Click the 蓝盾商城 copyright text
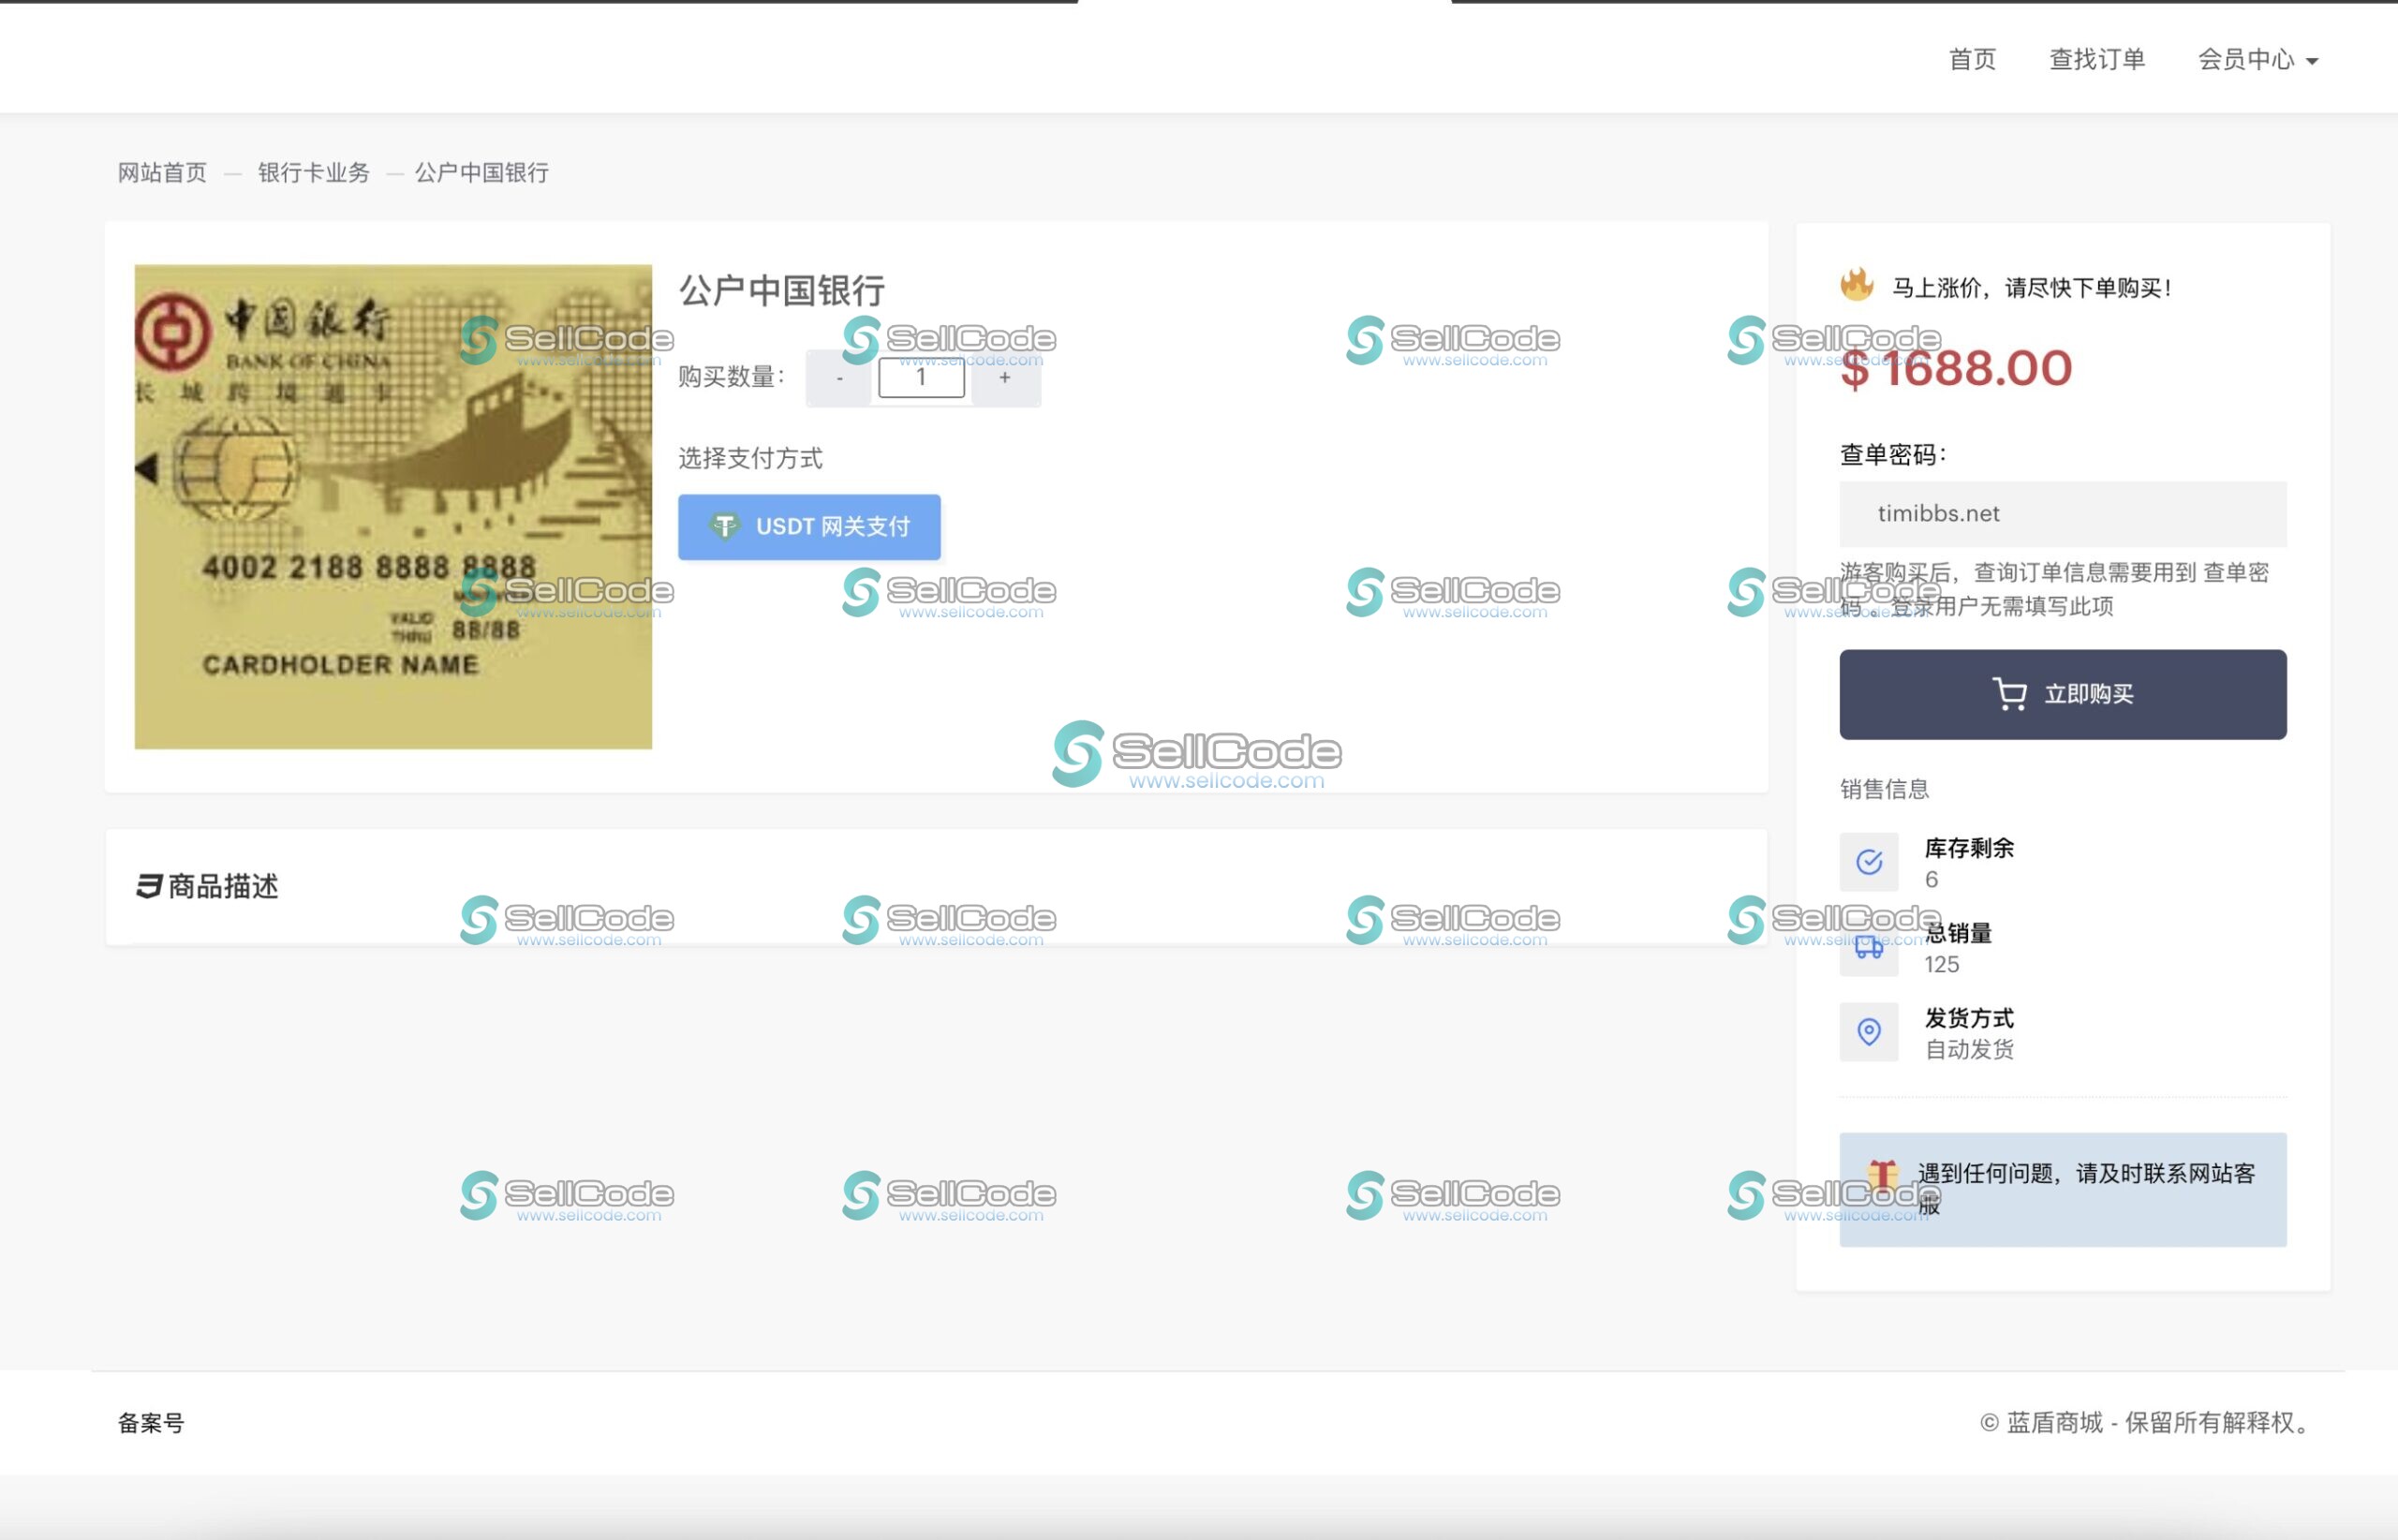2398x1540 pixels. (2146, 1423)
